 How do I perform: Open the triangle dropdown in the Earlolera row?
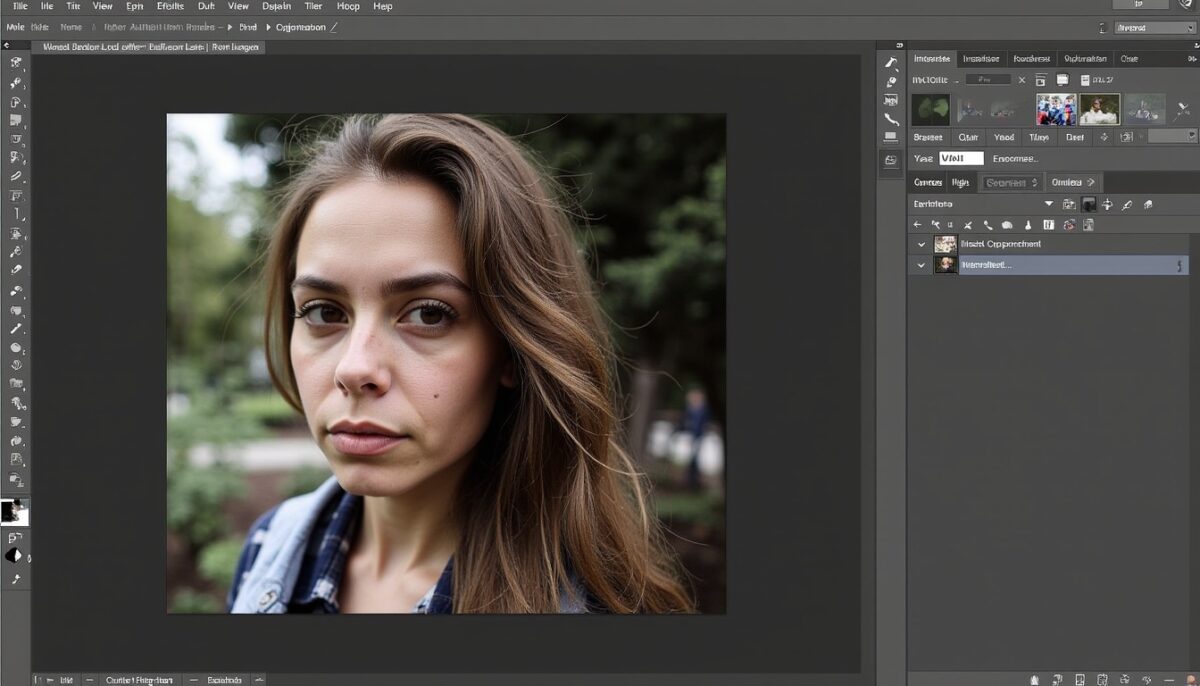[x=1049, y=204]
